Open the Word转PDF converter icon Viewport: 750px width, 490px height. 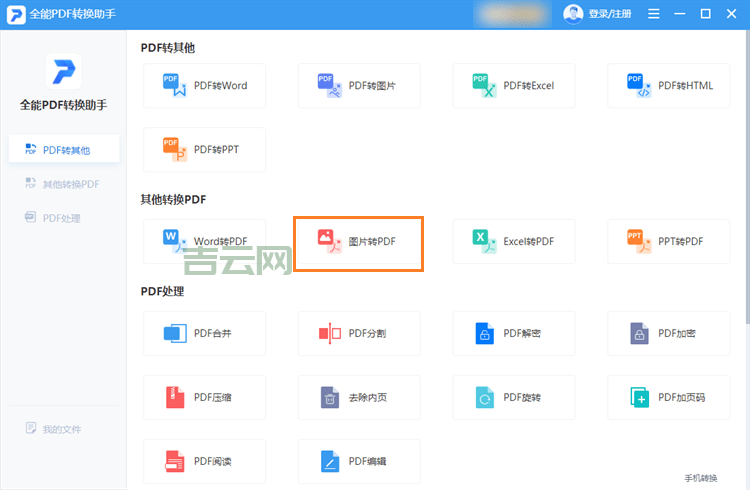(x=175, y=241)
